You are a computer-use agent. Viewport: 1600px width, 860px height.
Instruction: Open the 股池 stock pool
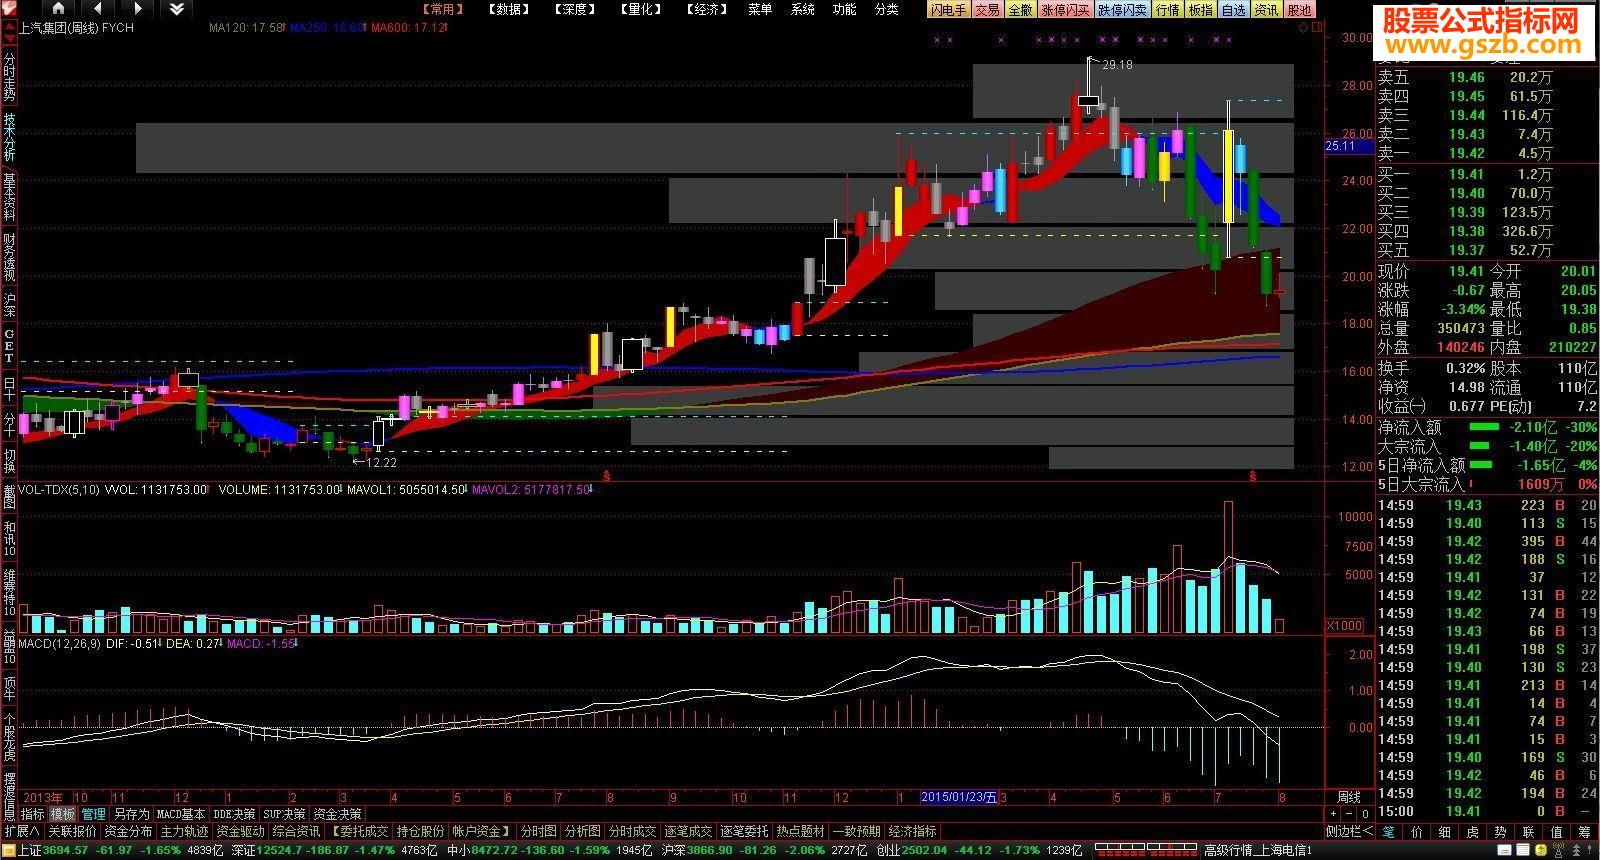pos(1299,10)
